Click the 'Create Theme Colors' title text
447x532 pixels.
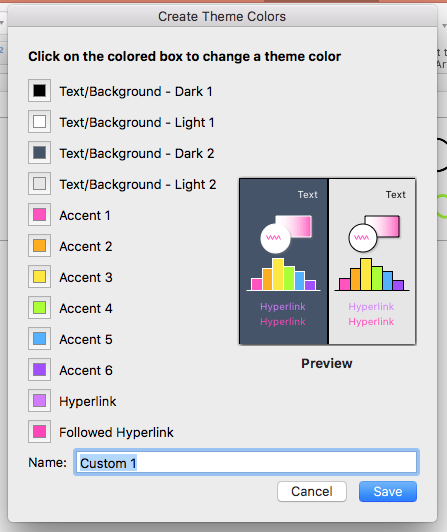click(x=222, y=16)
